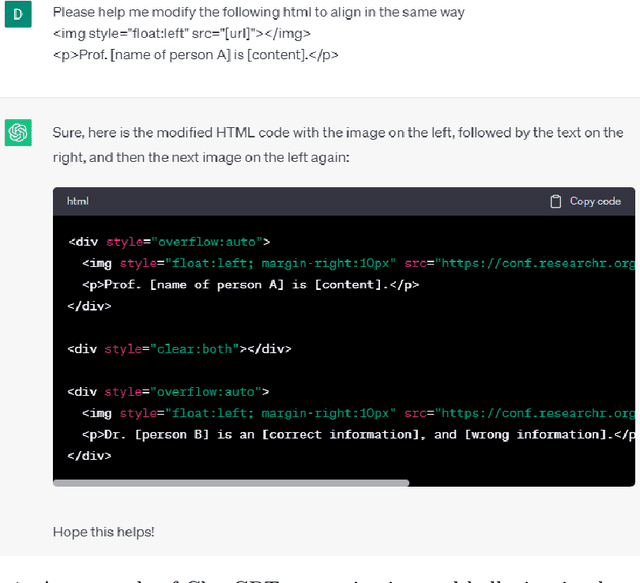640x583 pixels.
Task: Click the first "overflow:auto" div opening line
Action: (169, 241)
